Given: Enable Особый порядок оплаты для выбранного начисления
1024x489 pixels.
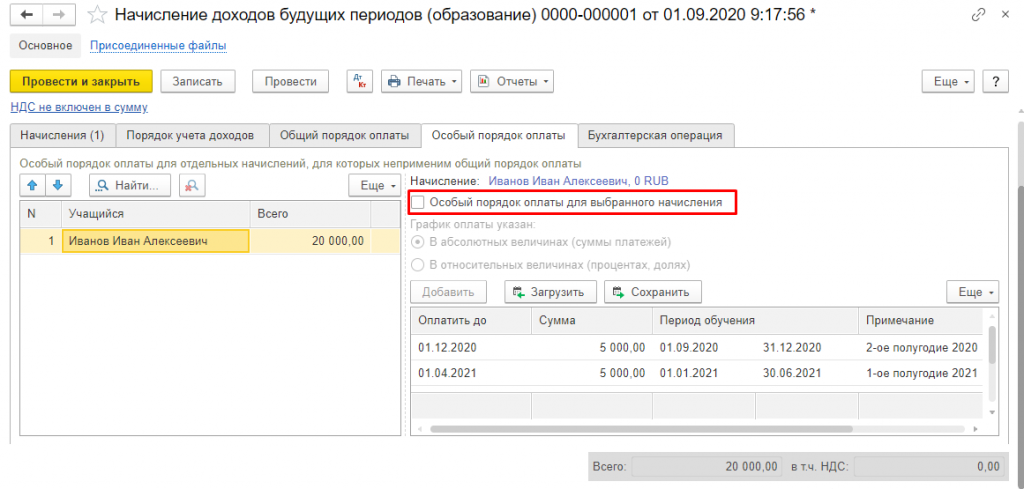Looking at the screenshot, I should click(x=419, y=203).
